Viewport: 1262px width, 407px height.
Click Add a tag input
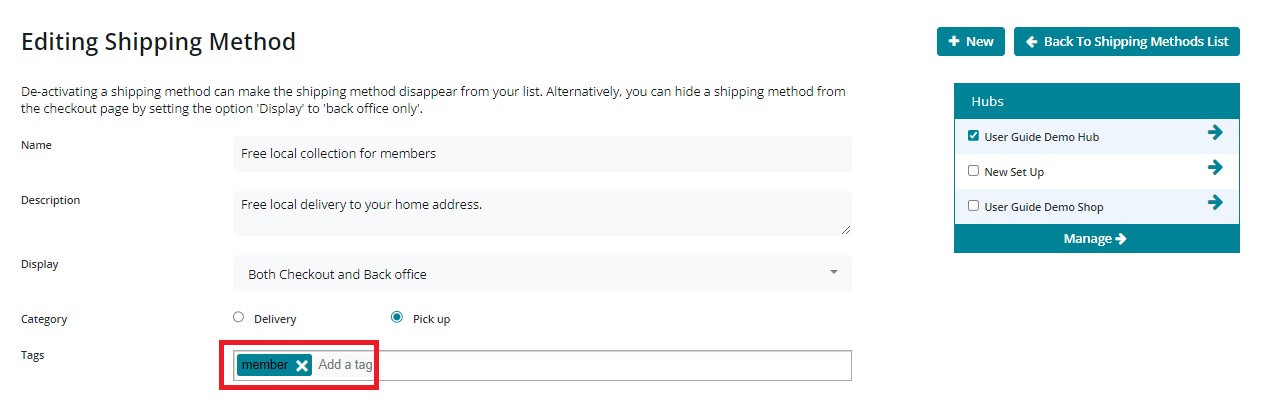[x=345, y=365]
